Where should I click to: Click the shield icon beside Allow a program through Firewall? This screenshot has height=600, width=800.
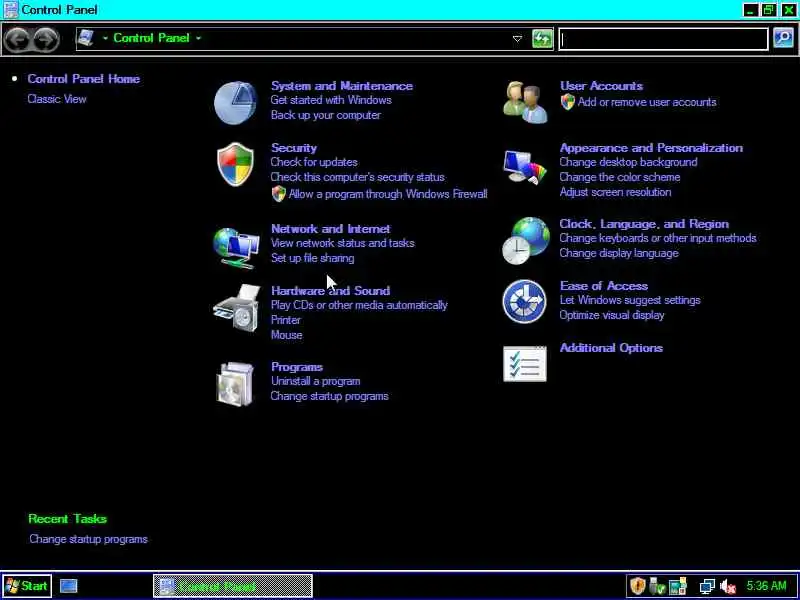click(279, 193)
